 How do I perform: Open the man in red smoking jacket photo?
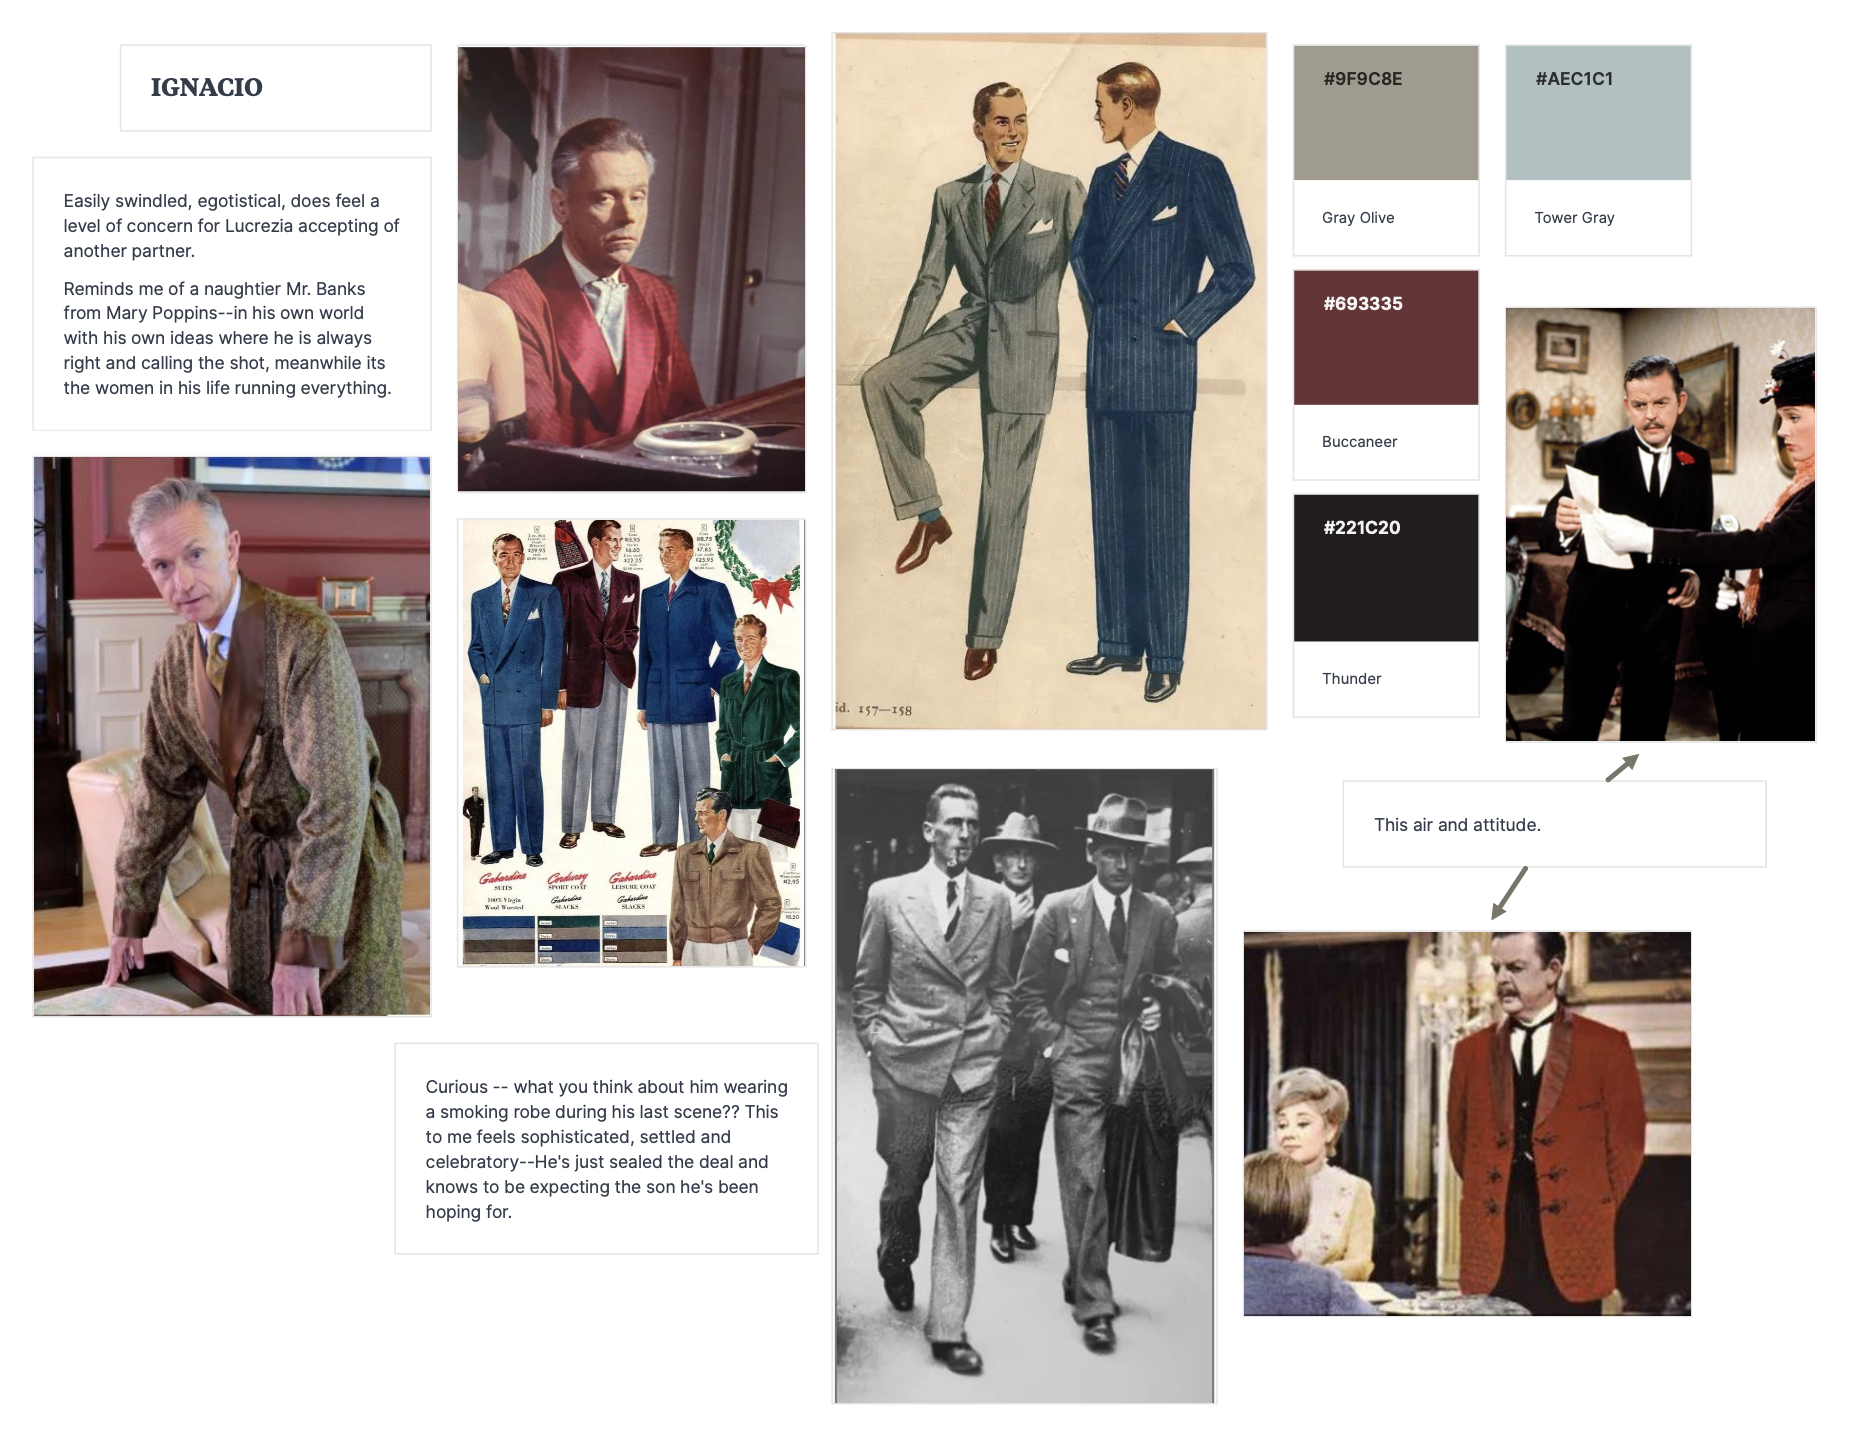(631, 269)
